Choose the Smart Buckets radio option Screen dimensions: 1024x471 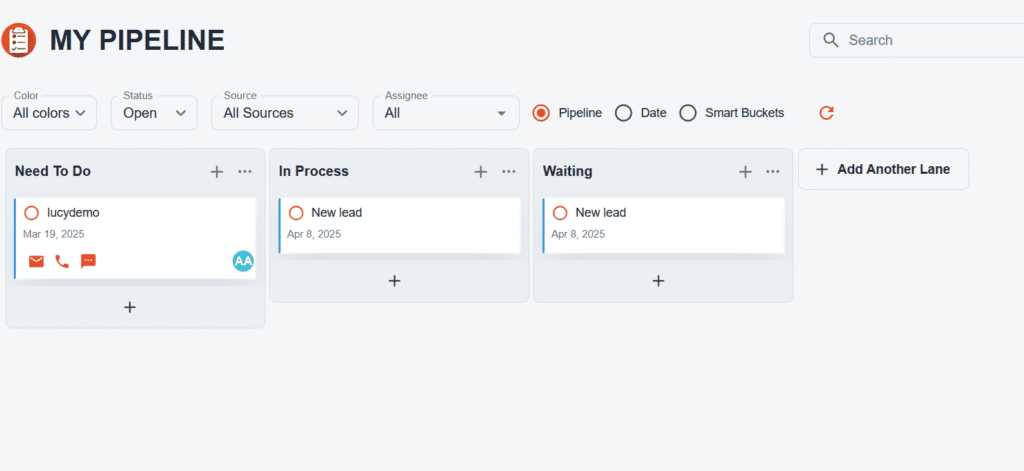pos(688,113)
